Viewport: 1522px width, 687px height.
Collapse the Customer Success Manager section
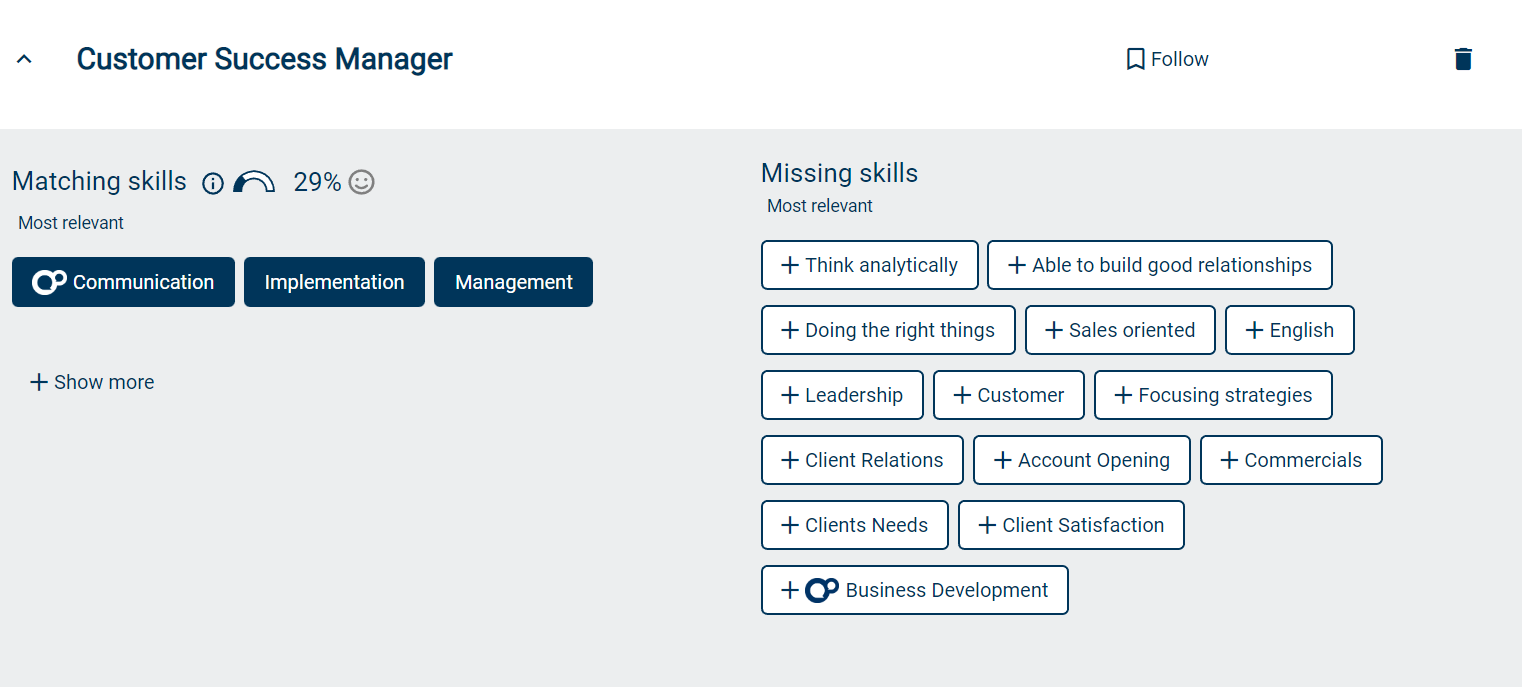click(x=25, y=60)
